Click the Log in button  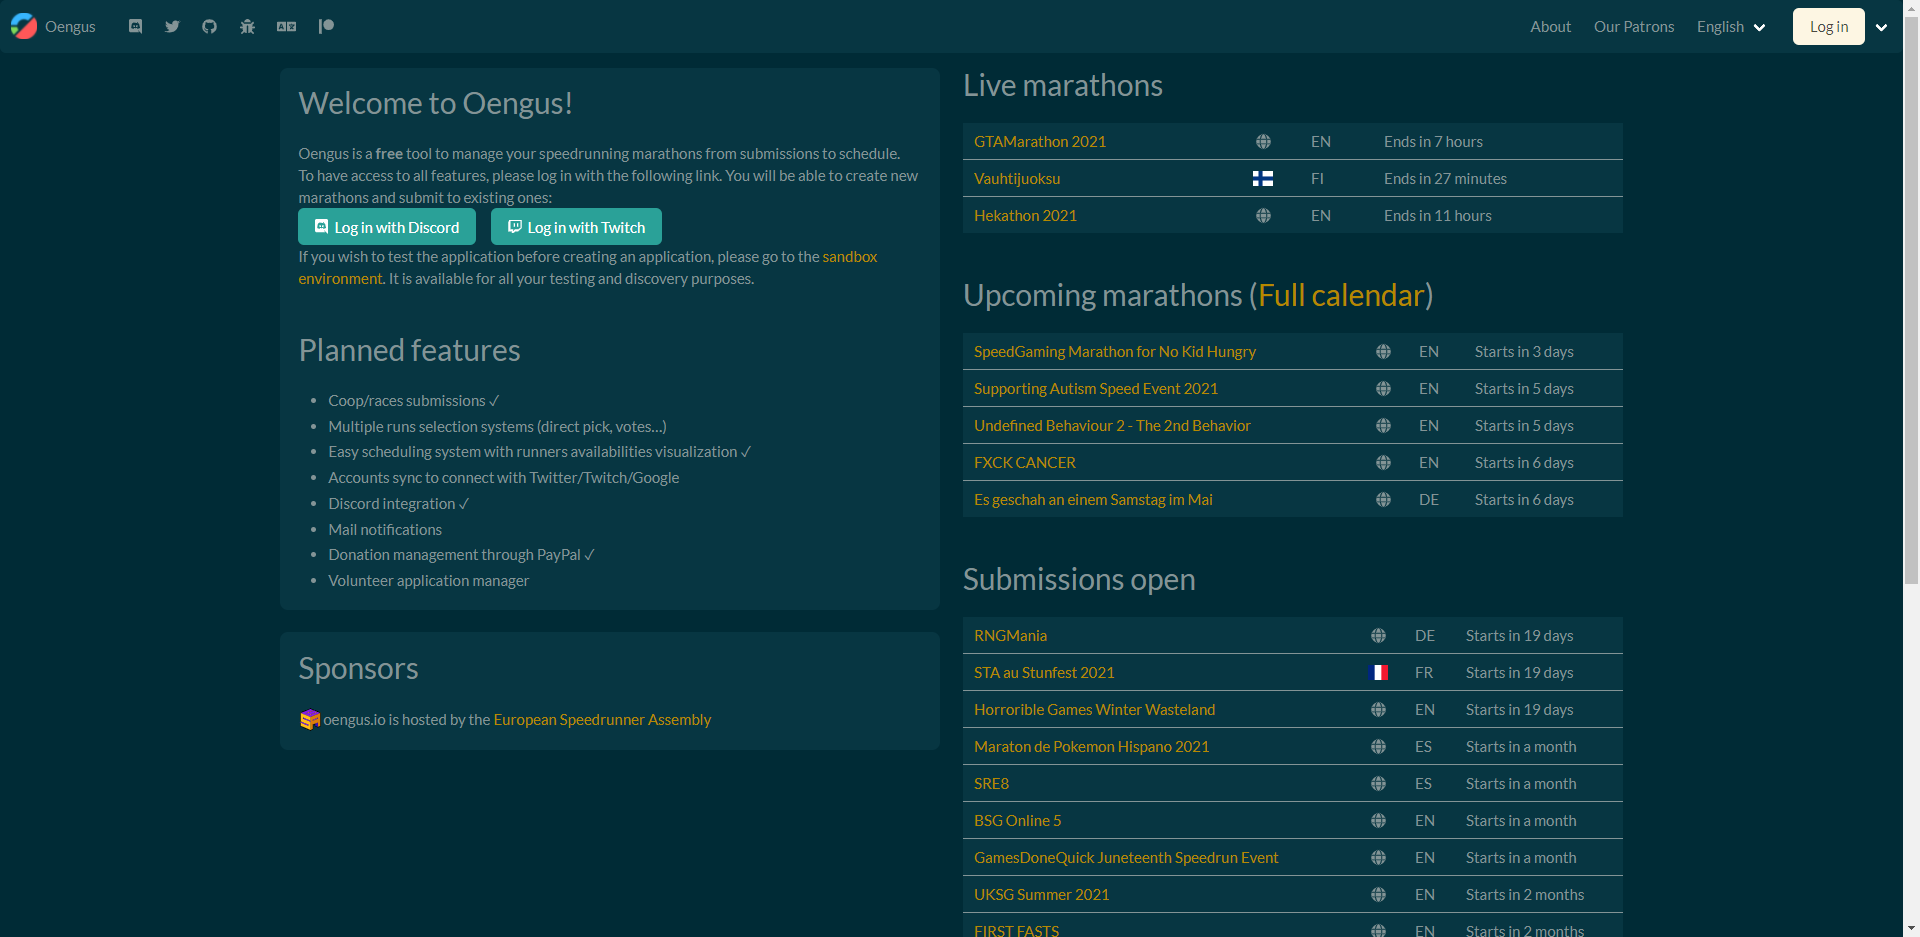tap(1828, 27)
